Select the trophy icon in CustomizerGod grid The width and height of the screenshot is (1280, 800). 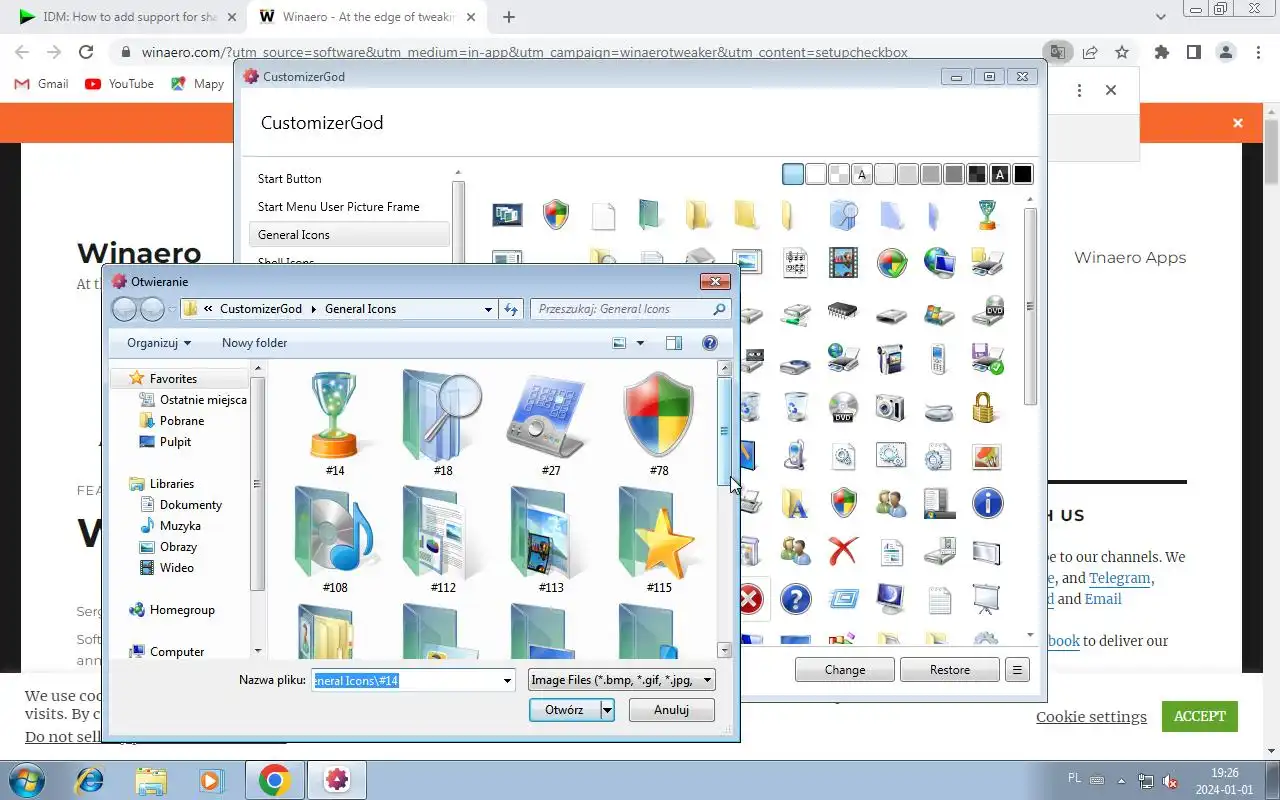[987, 214]
